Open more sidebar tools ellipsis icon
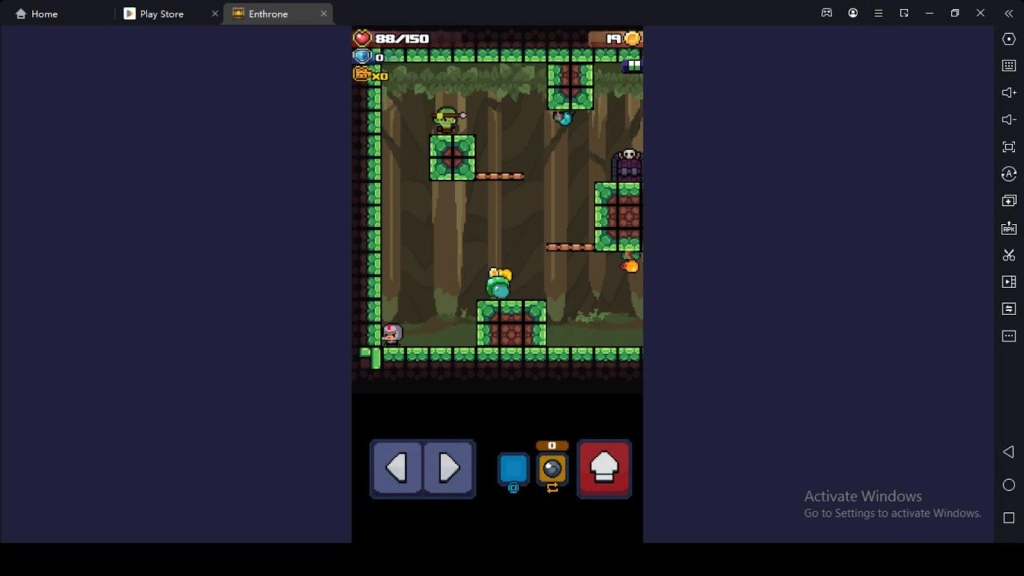This screenshot has height=576, width=1024. [1009, 336]
